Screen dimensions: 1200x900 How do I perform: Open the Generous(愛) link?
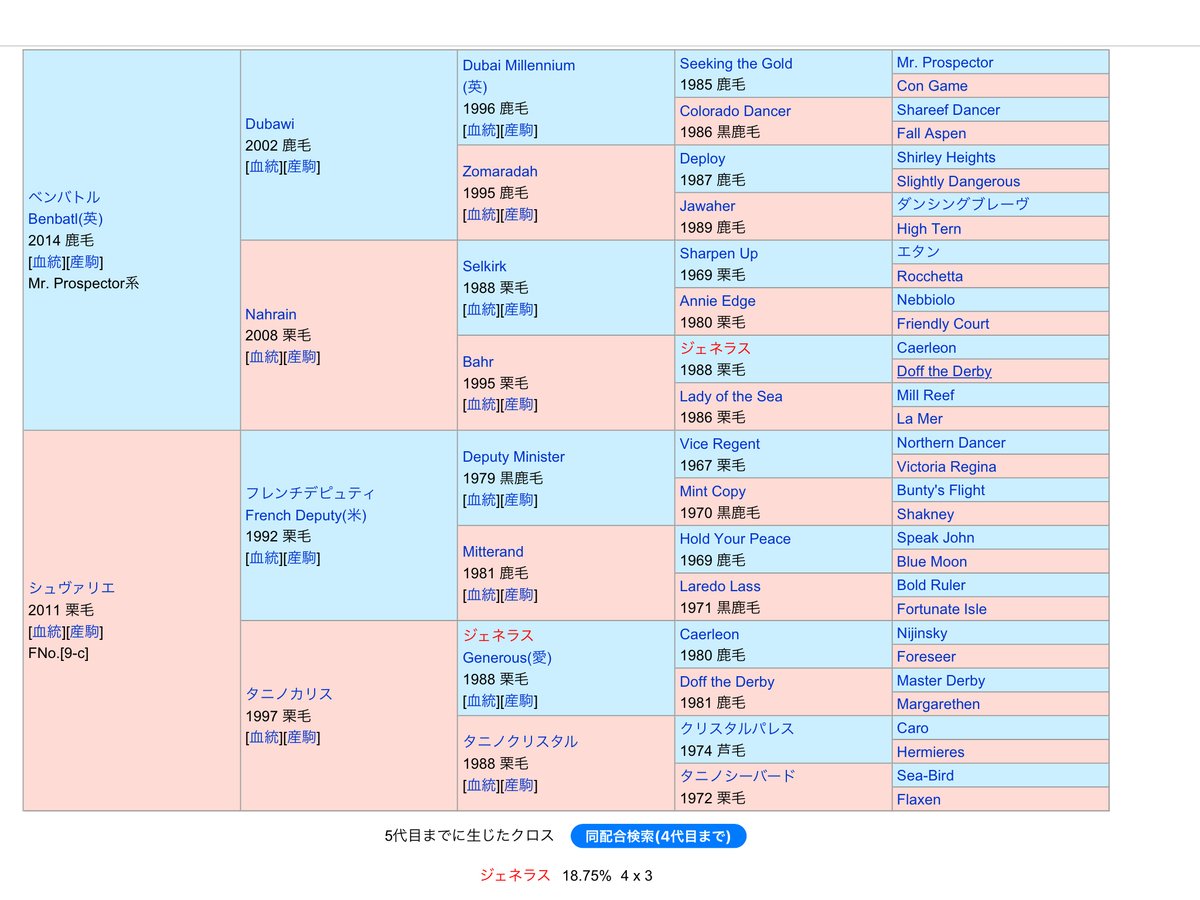click(x=507, y=658)
